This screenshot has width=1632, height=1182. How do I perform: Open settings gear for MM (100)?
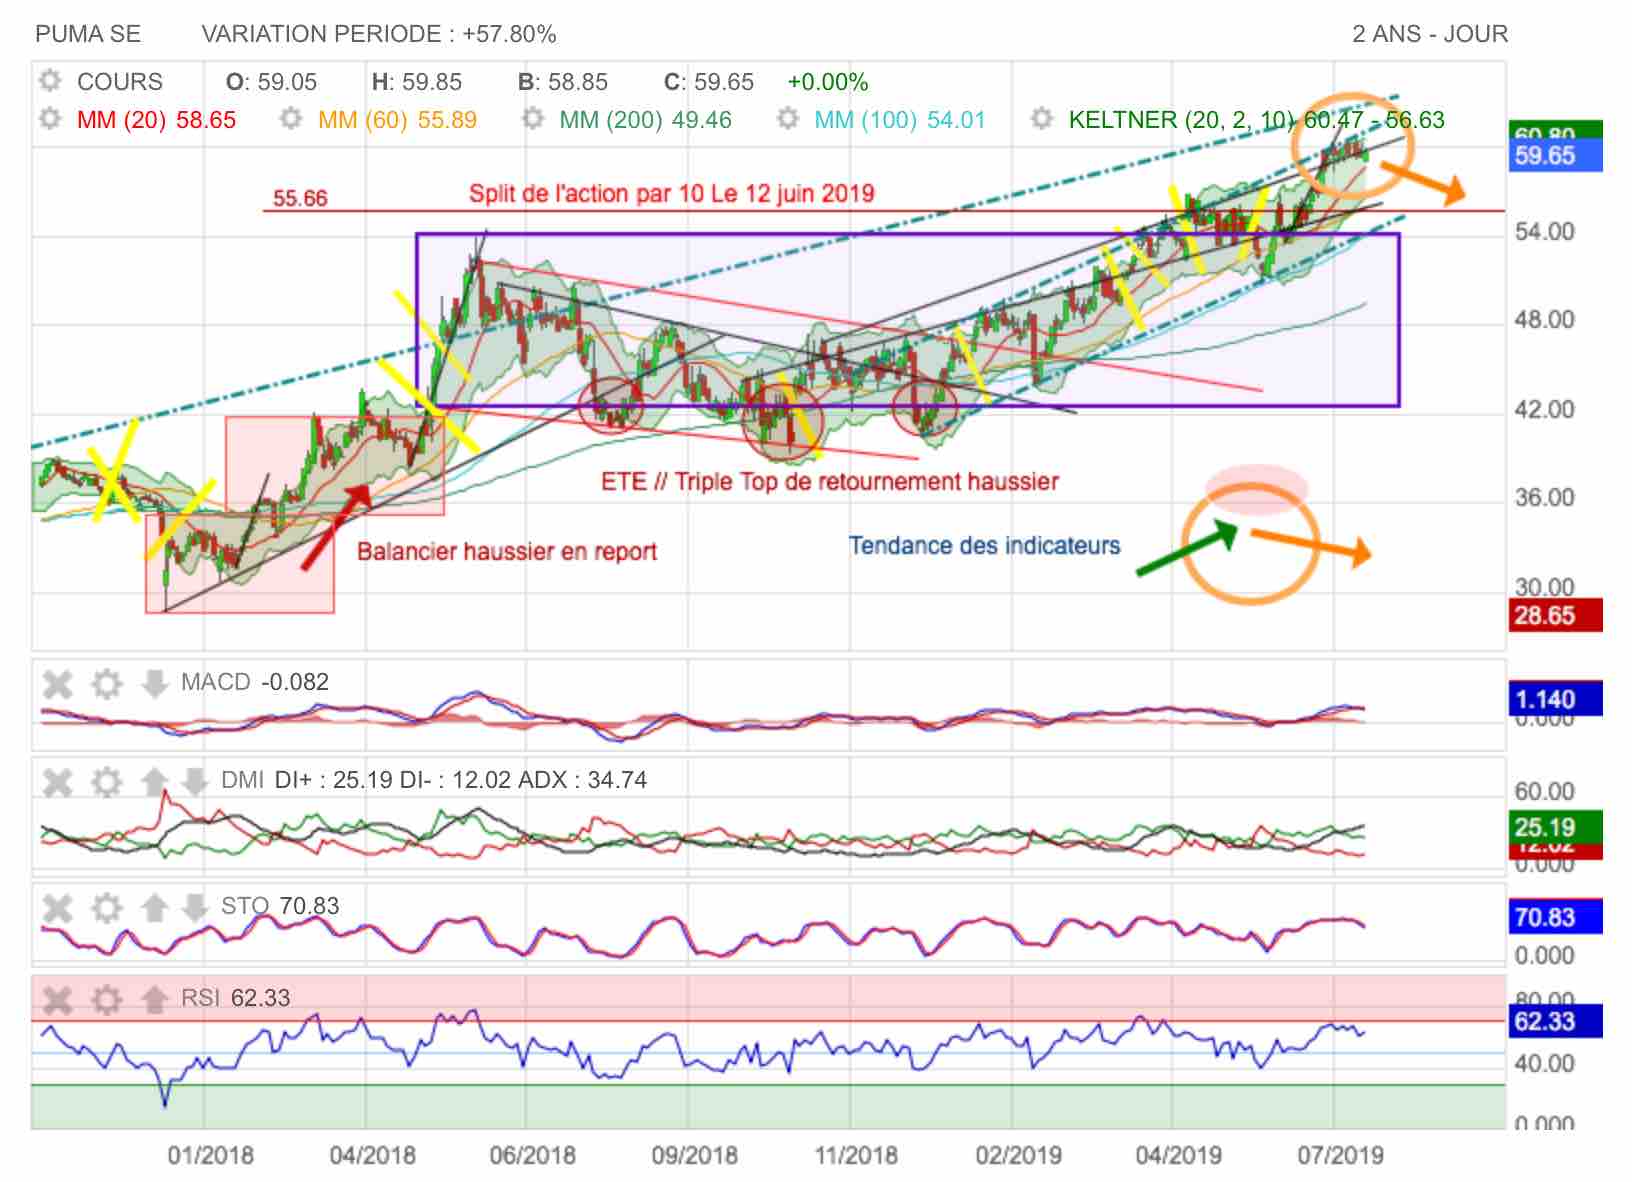pyautogui.click(x=788, y=119)
